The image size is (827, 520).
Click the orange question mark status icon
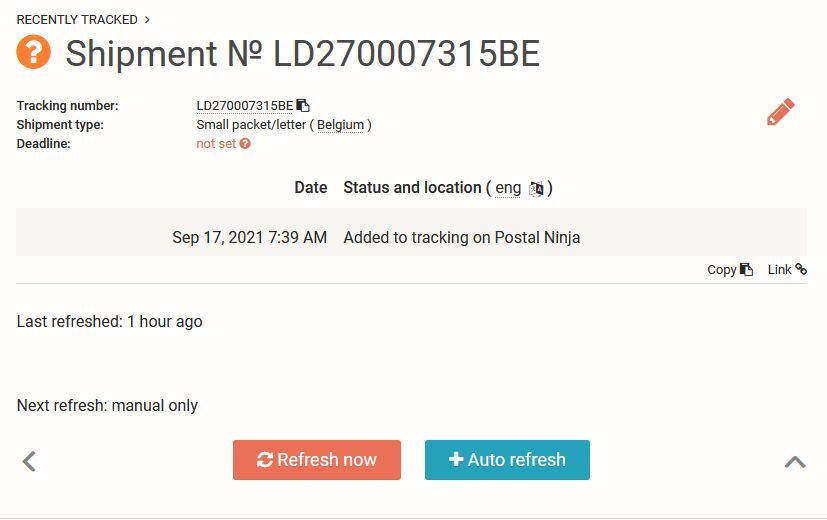coord(33,52)
